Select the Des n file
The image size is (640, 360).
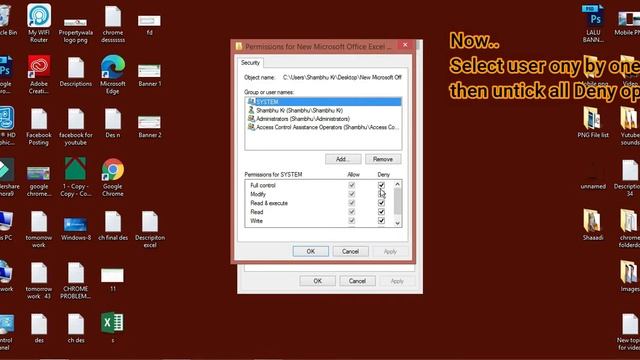(x=113, y=123)
